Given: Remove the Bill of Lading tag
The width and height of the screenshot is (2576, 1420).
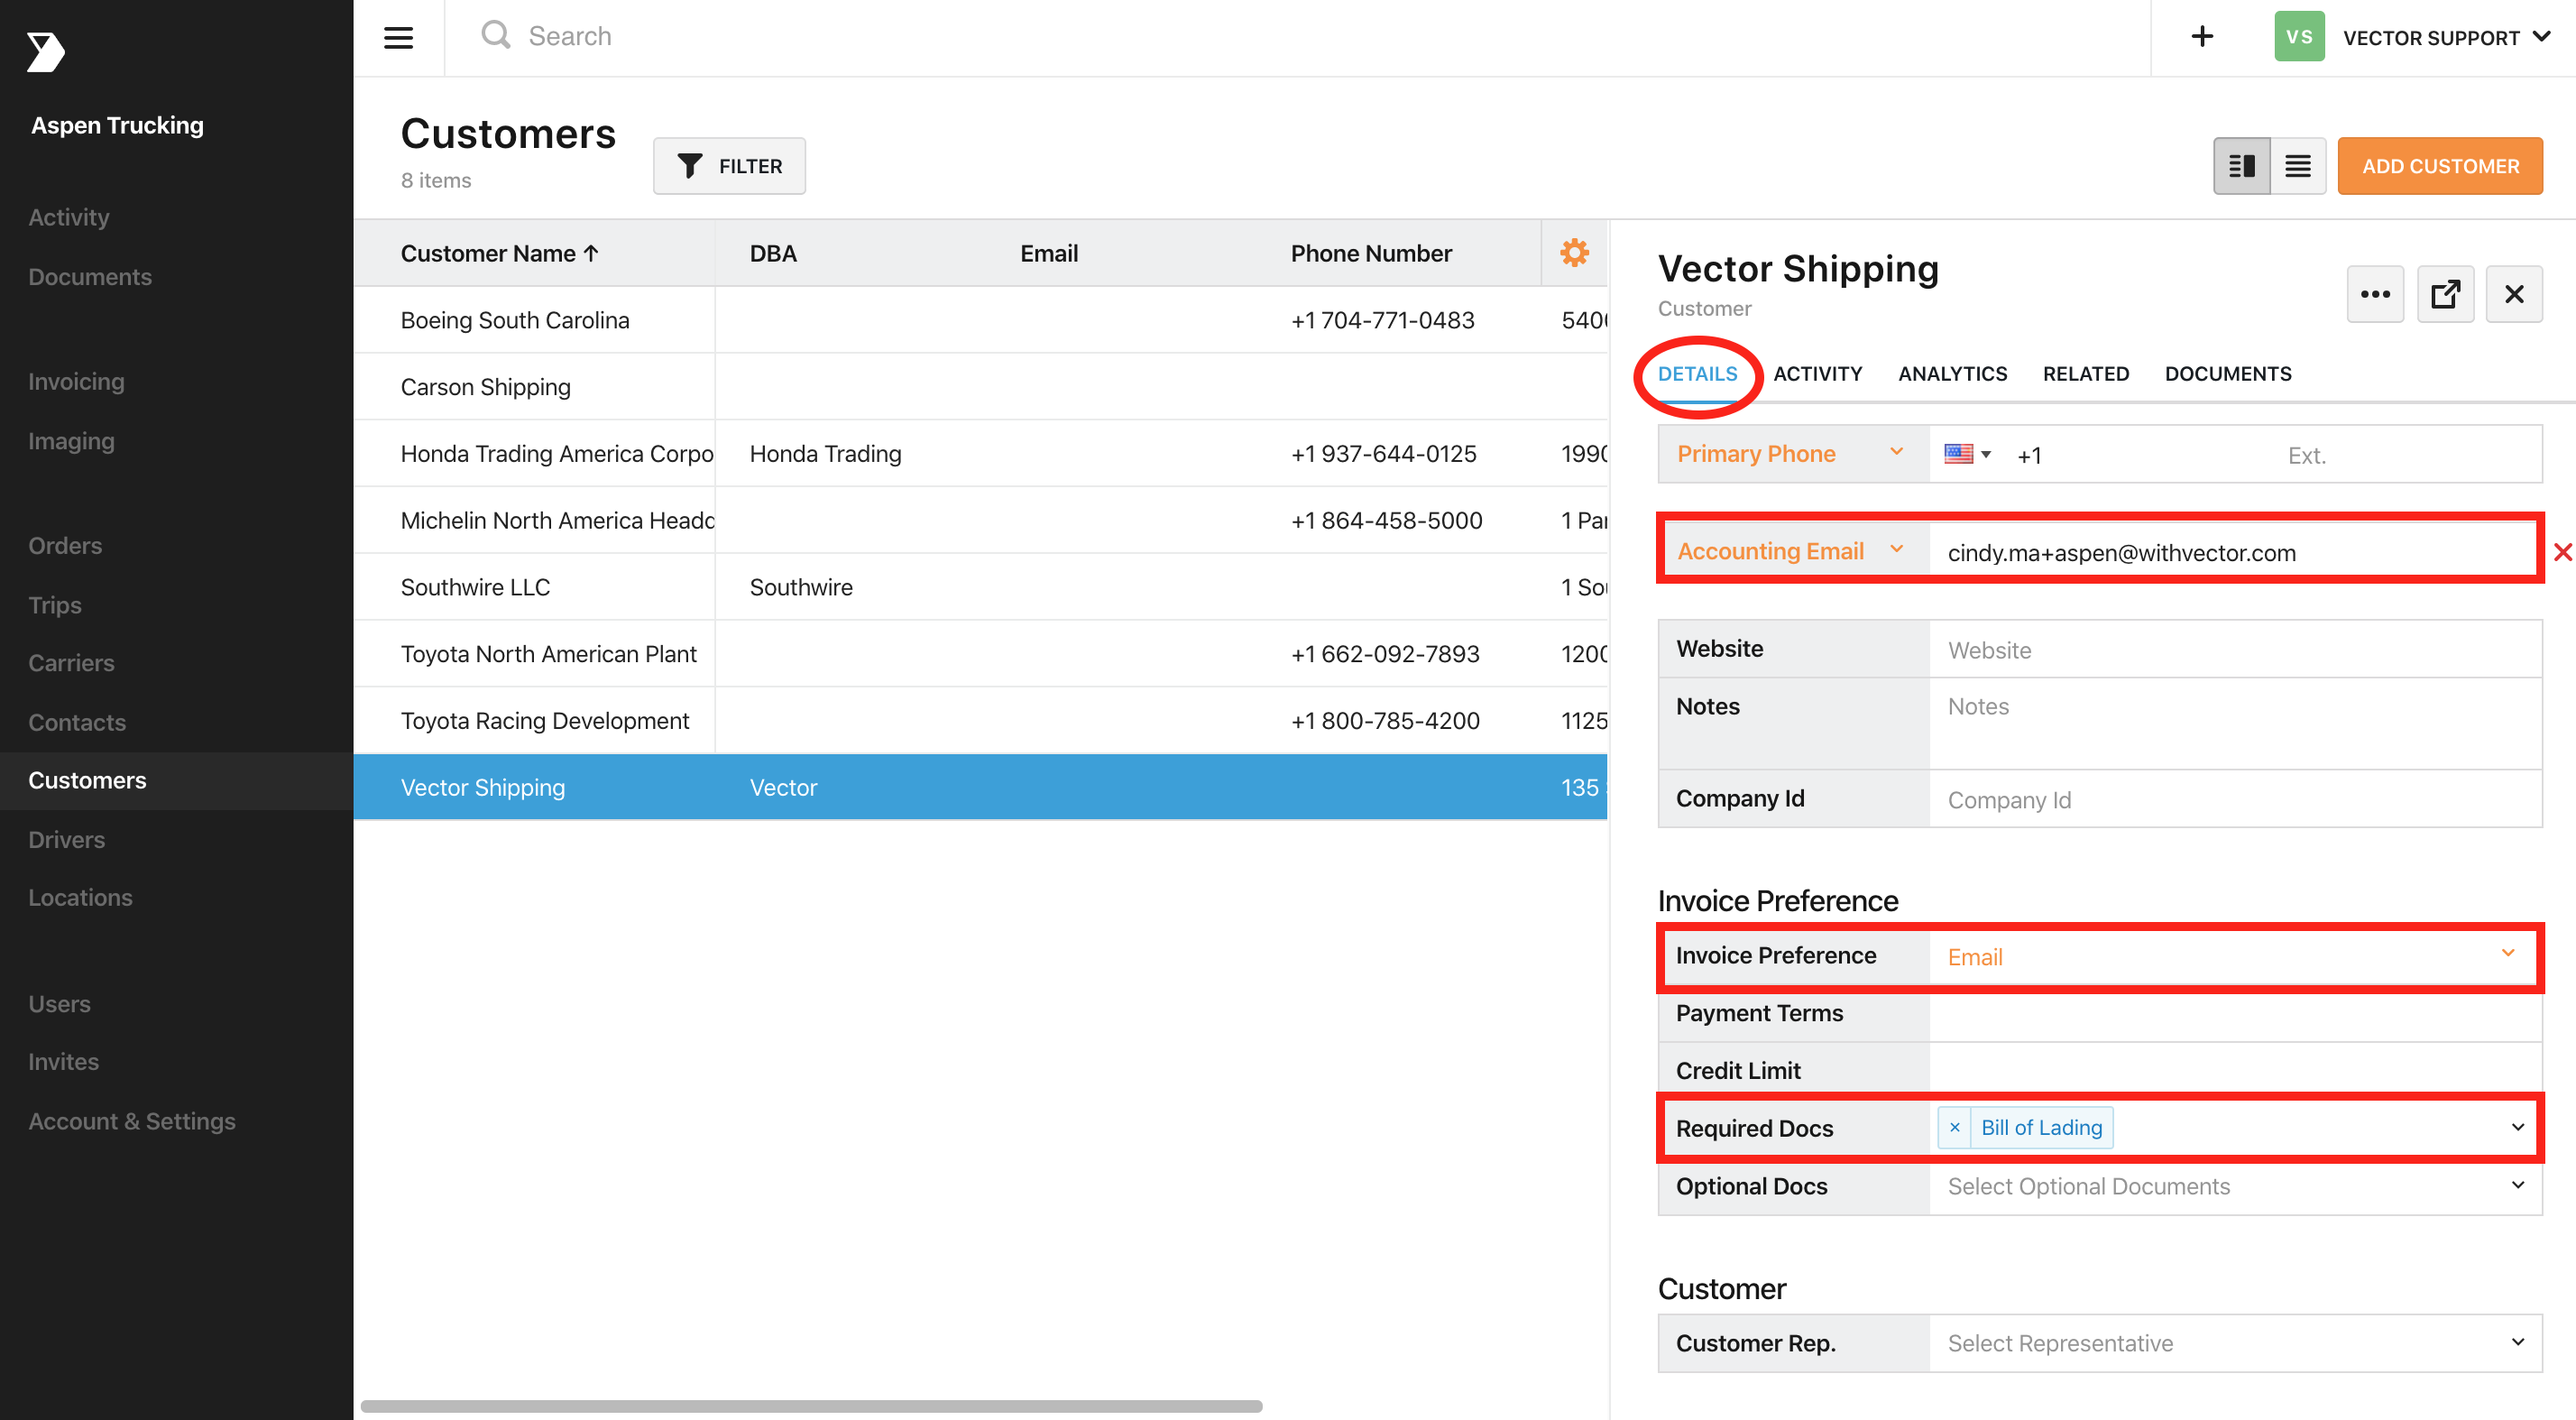Looking at the screenshot, I should (x=1955, y=1128).
